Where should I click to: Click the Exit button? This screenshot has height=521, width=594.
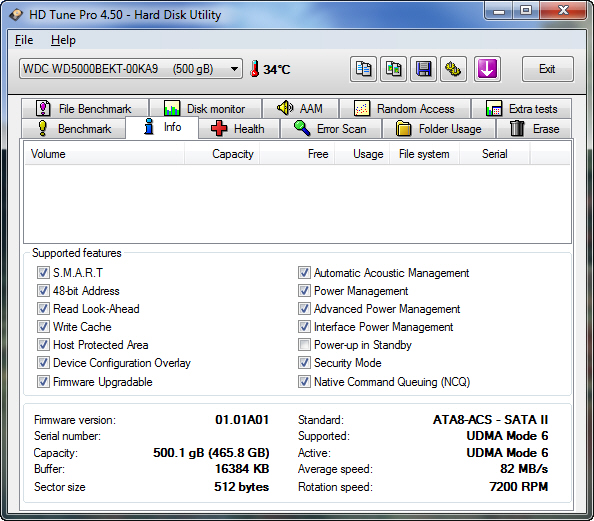click(x=547, y=69)
